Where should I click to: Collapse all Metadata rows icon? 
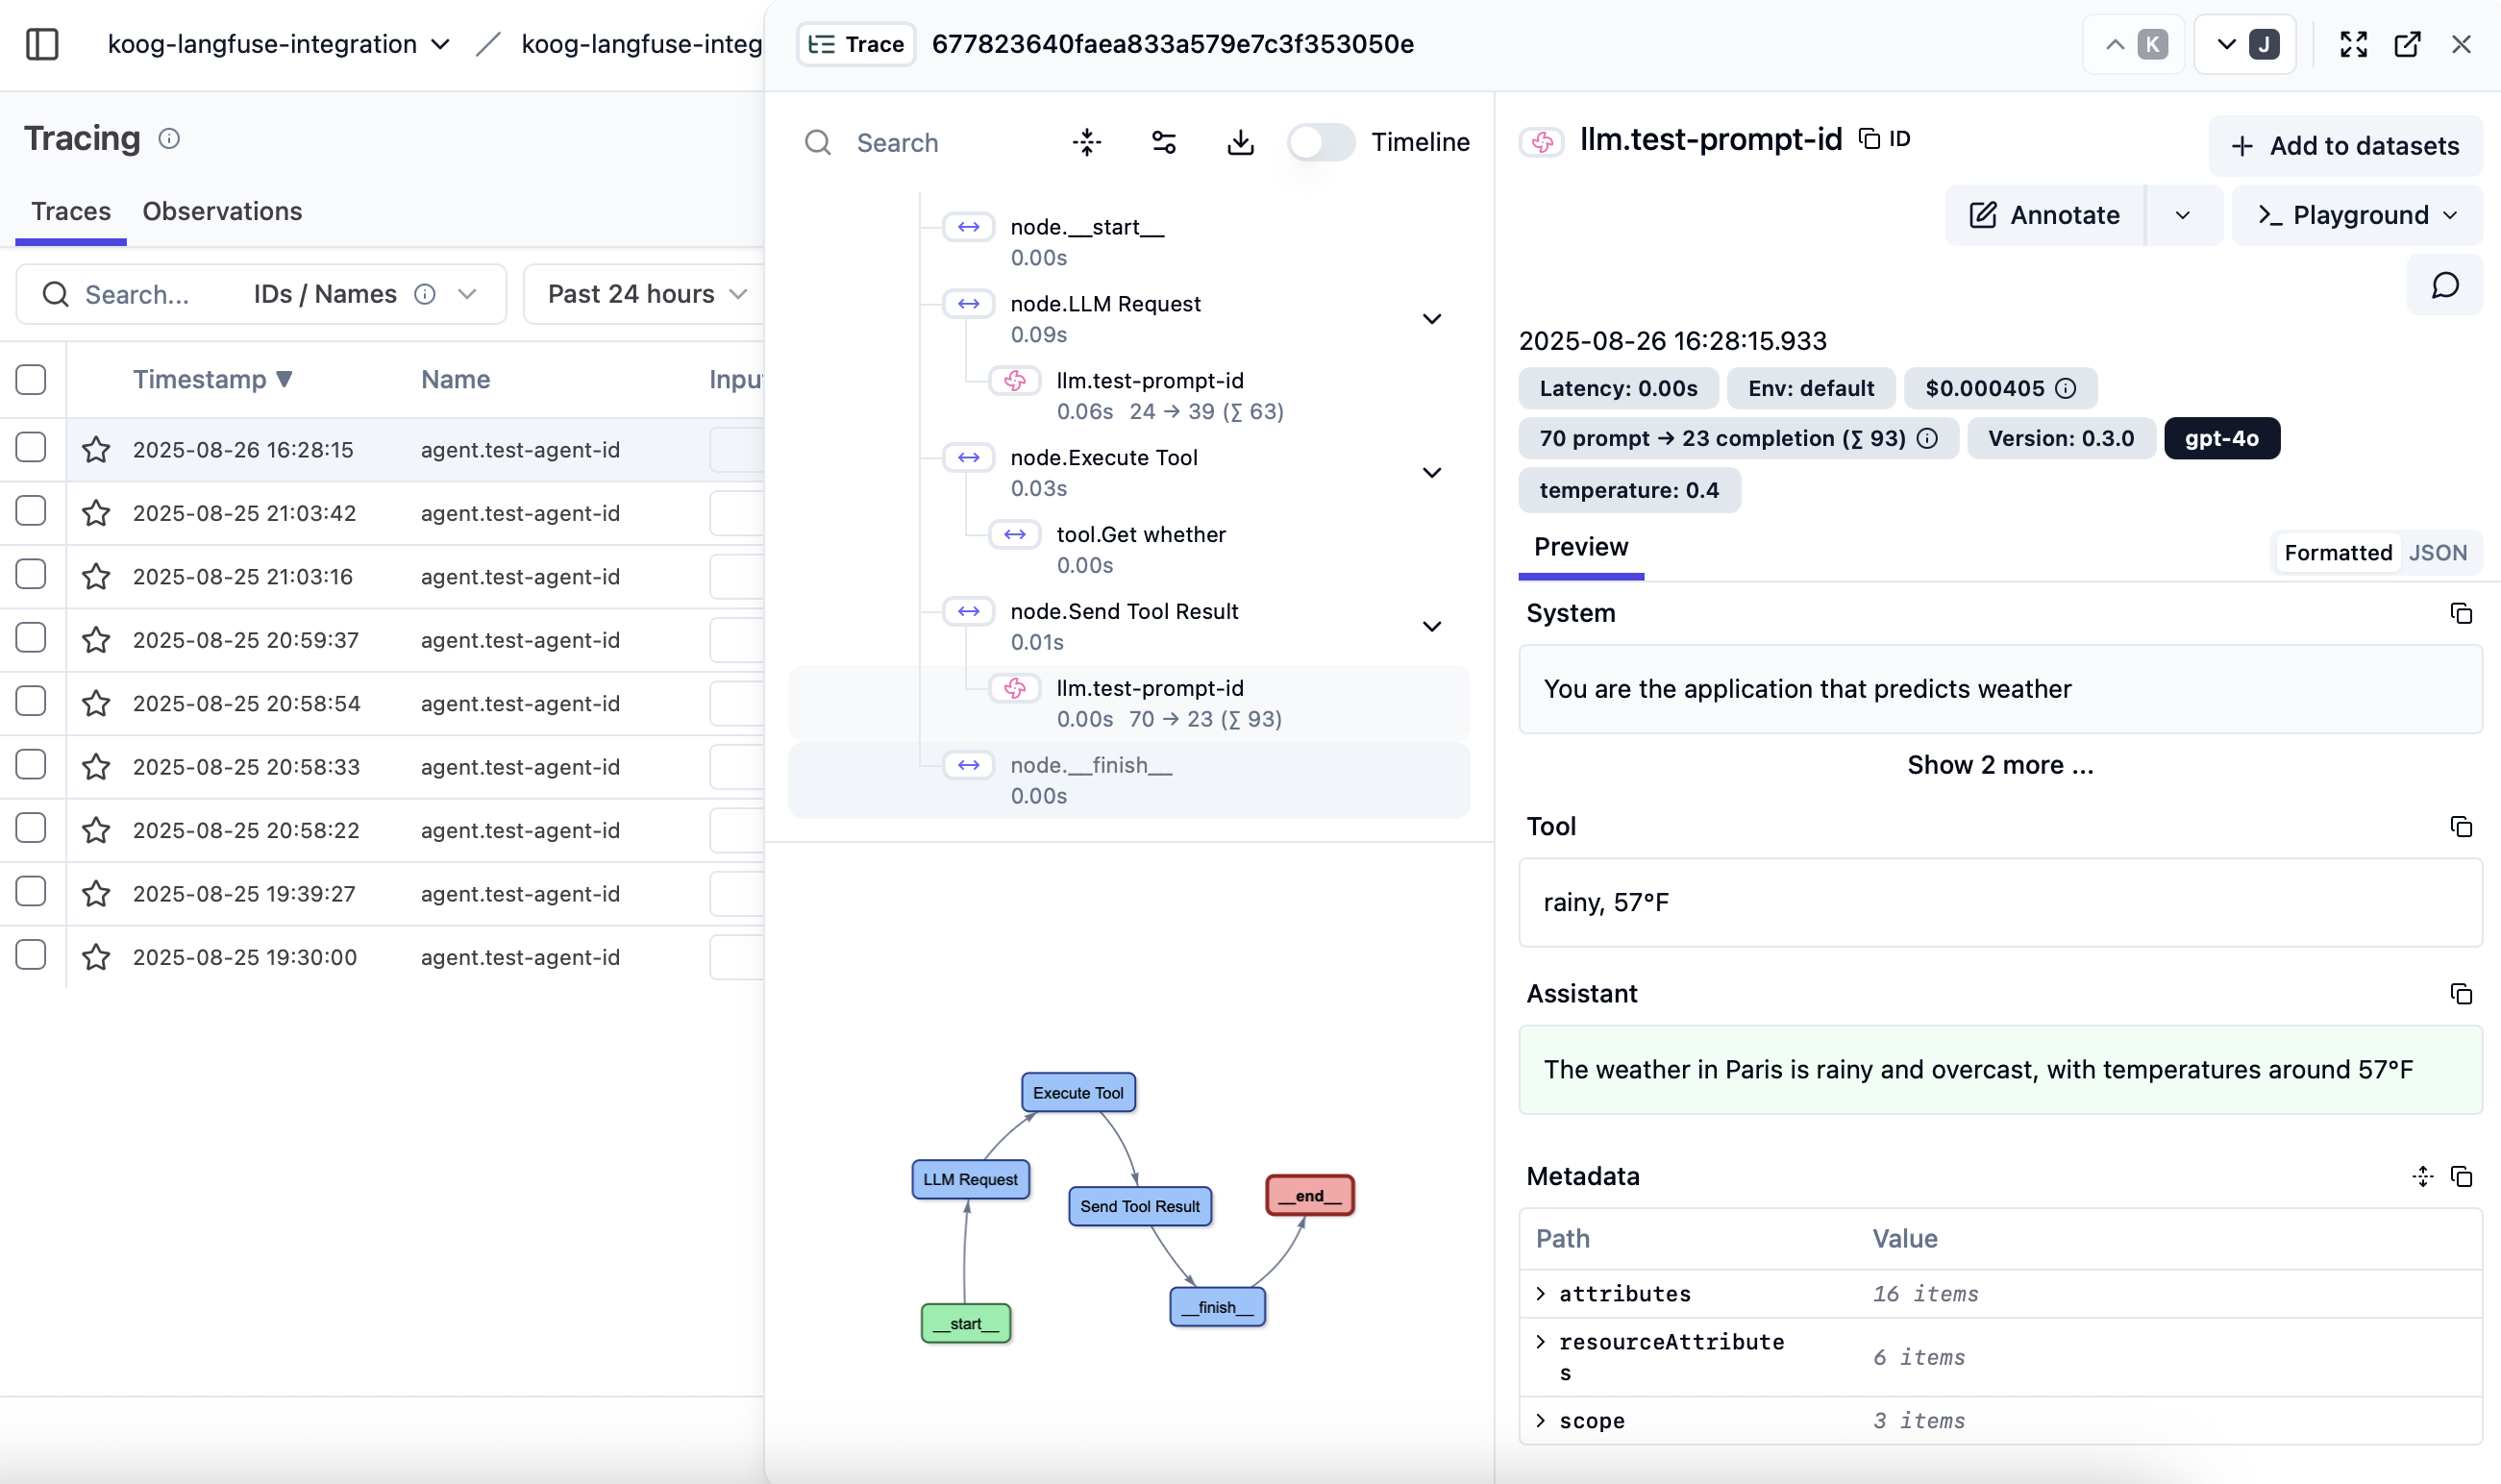click(x=2422, y=1176)
